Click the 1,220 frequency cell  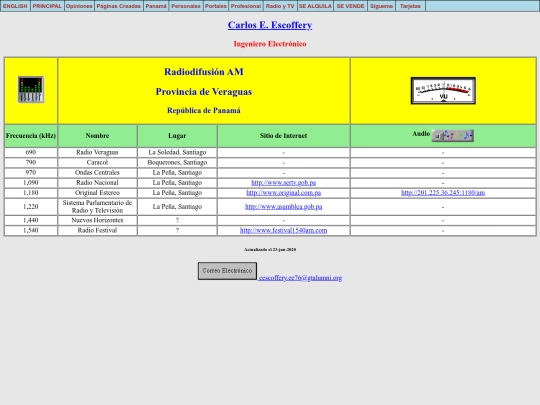pyautogui.click(x=31, y=207)
